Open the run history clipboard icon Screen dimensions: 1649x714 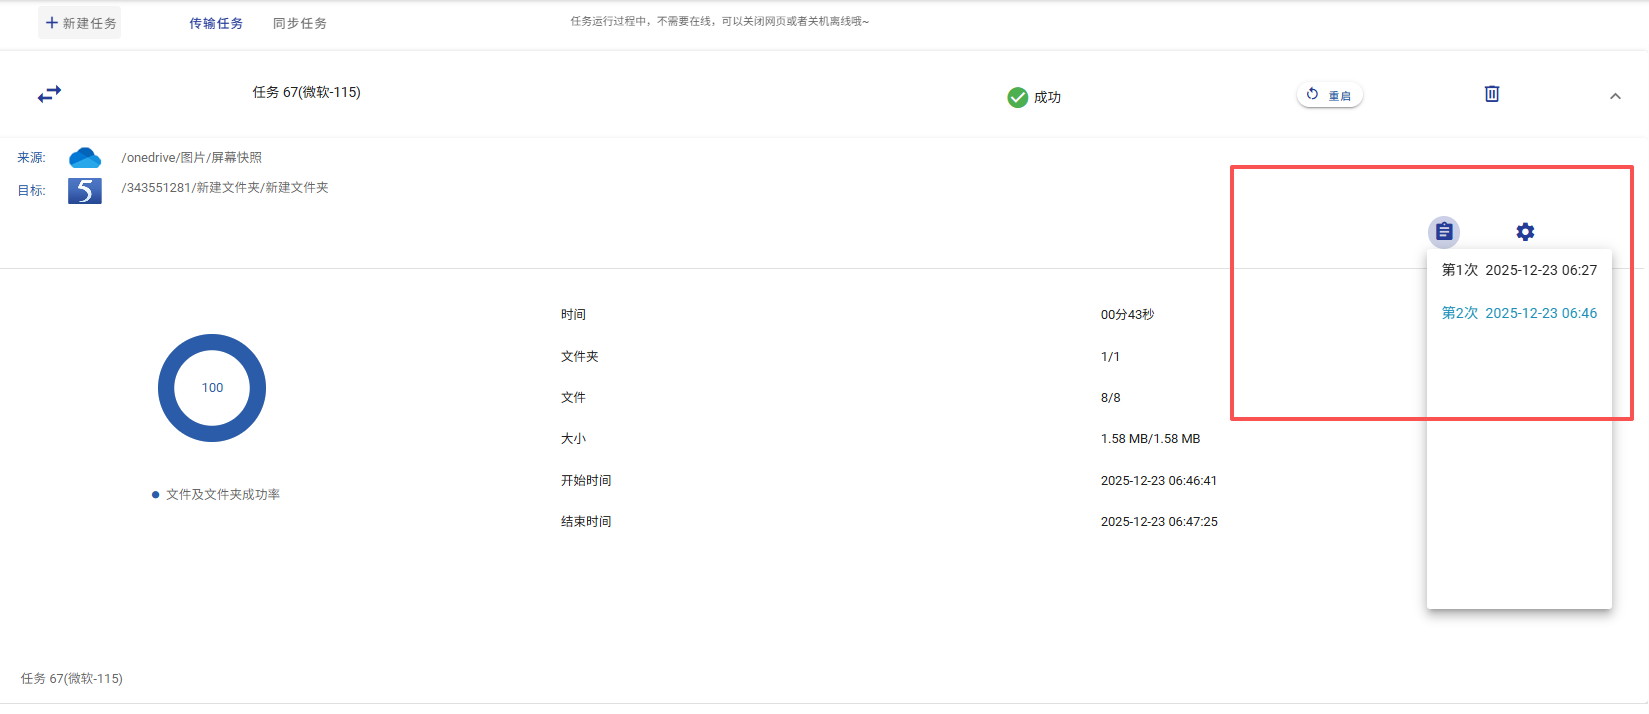pyautogui.click(x=1443, y=232)
